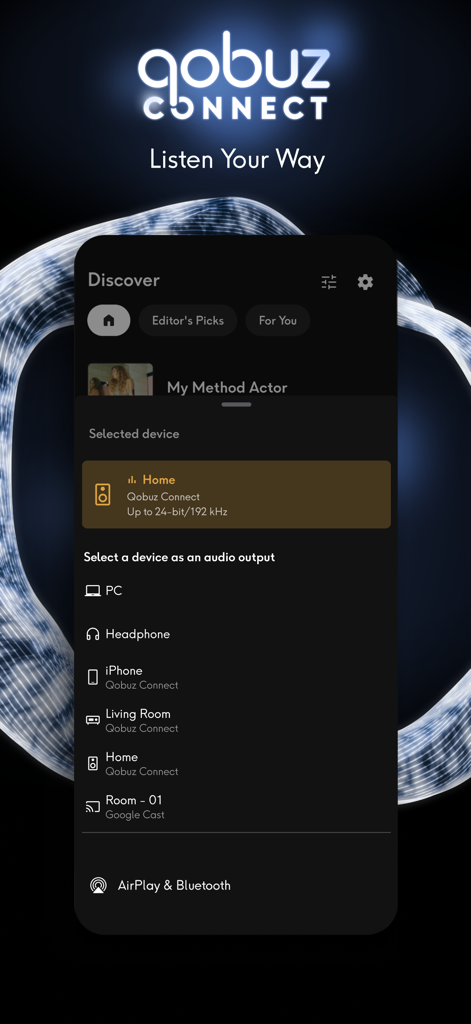Click the laptop icon beside PC
This screenshot has width=471, height=1024.
pyautogui.click(x=93, y=591)
